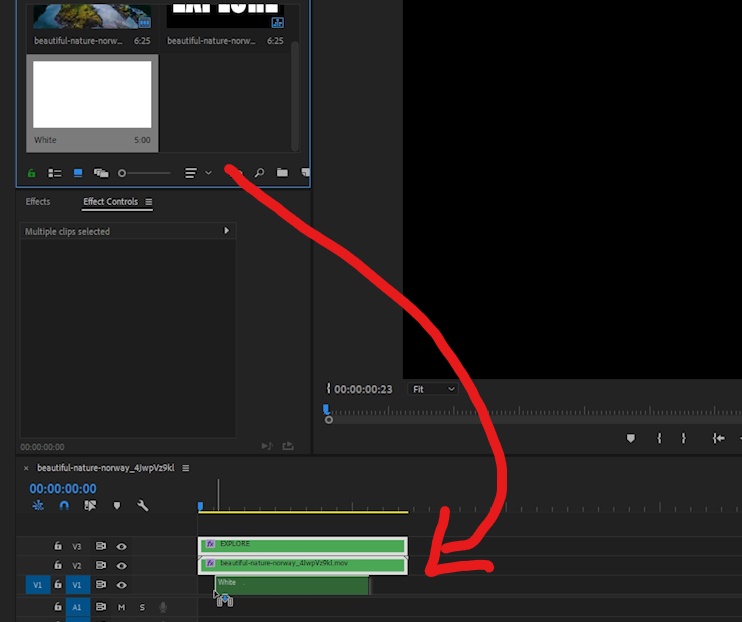Solo track A1 with S button

142,607
